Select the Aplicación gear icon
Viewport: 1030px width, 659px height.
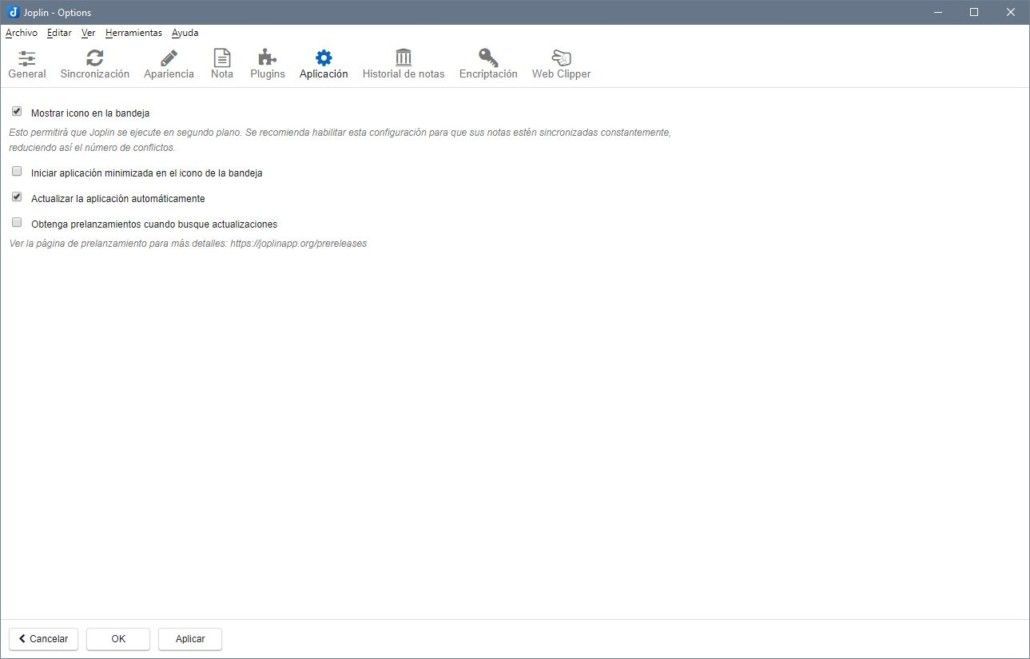324,58
